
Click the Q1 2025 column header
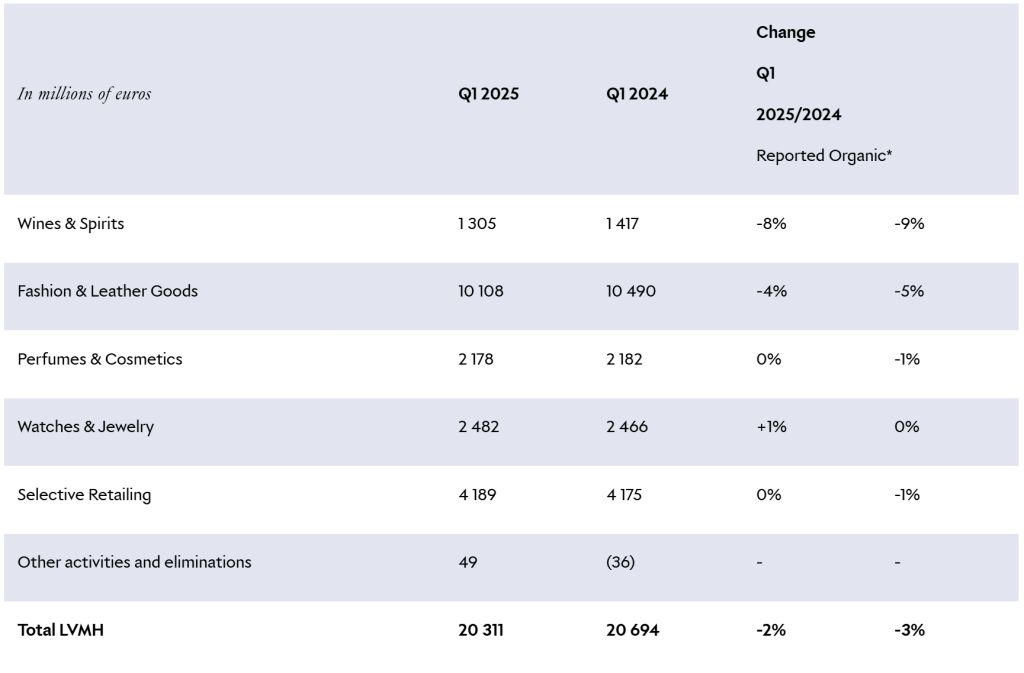[x=489, y=95]
